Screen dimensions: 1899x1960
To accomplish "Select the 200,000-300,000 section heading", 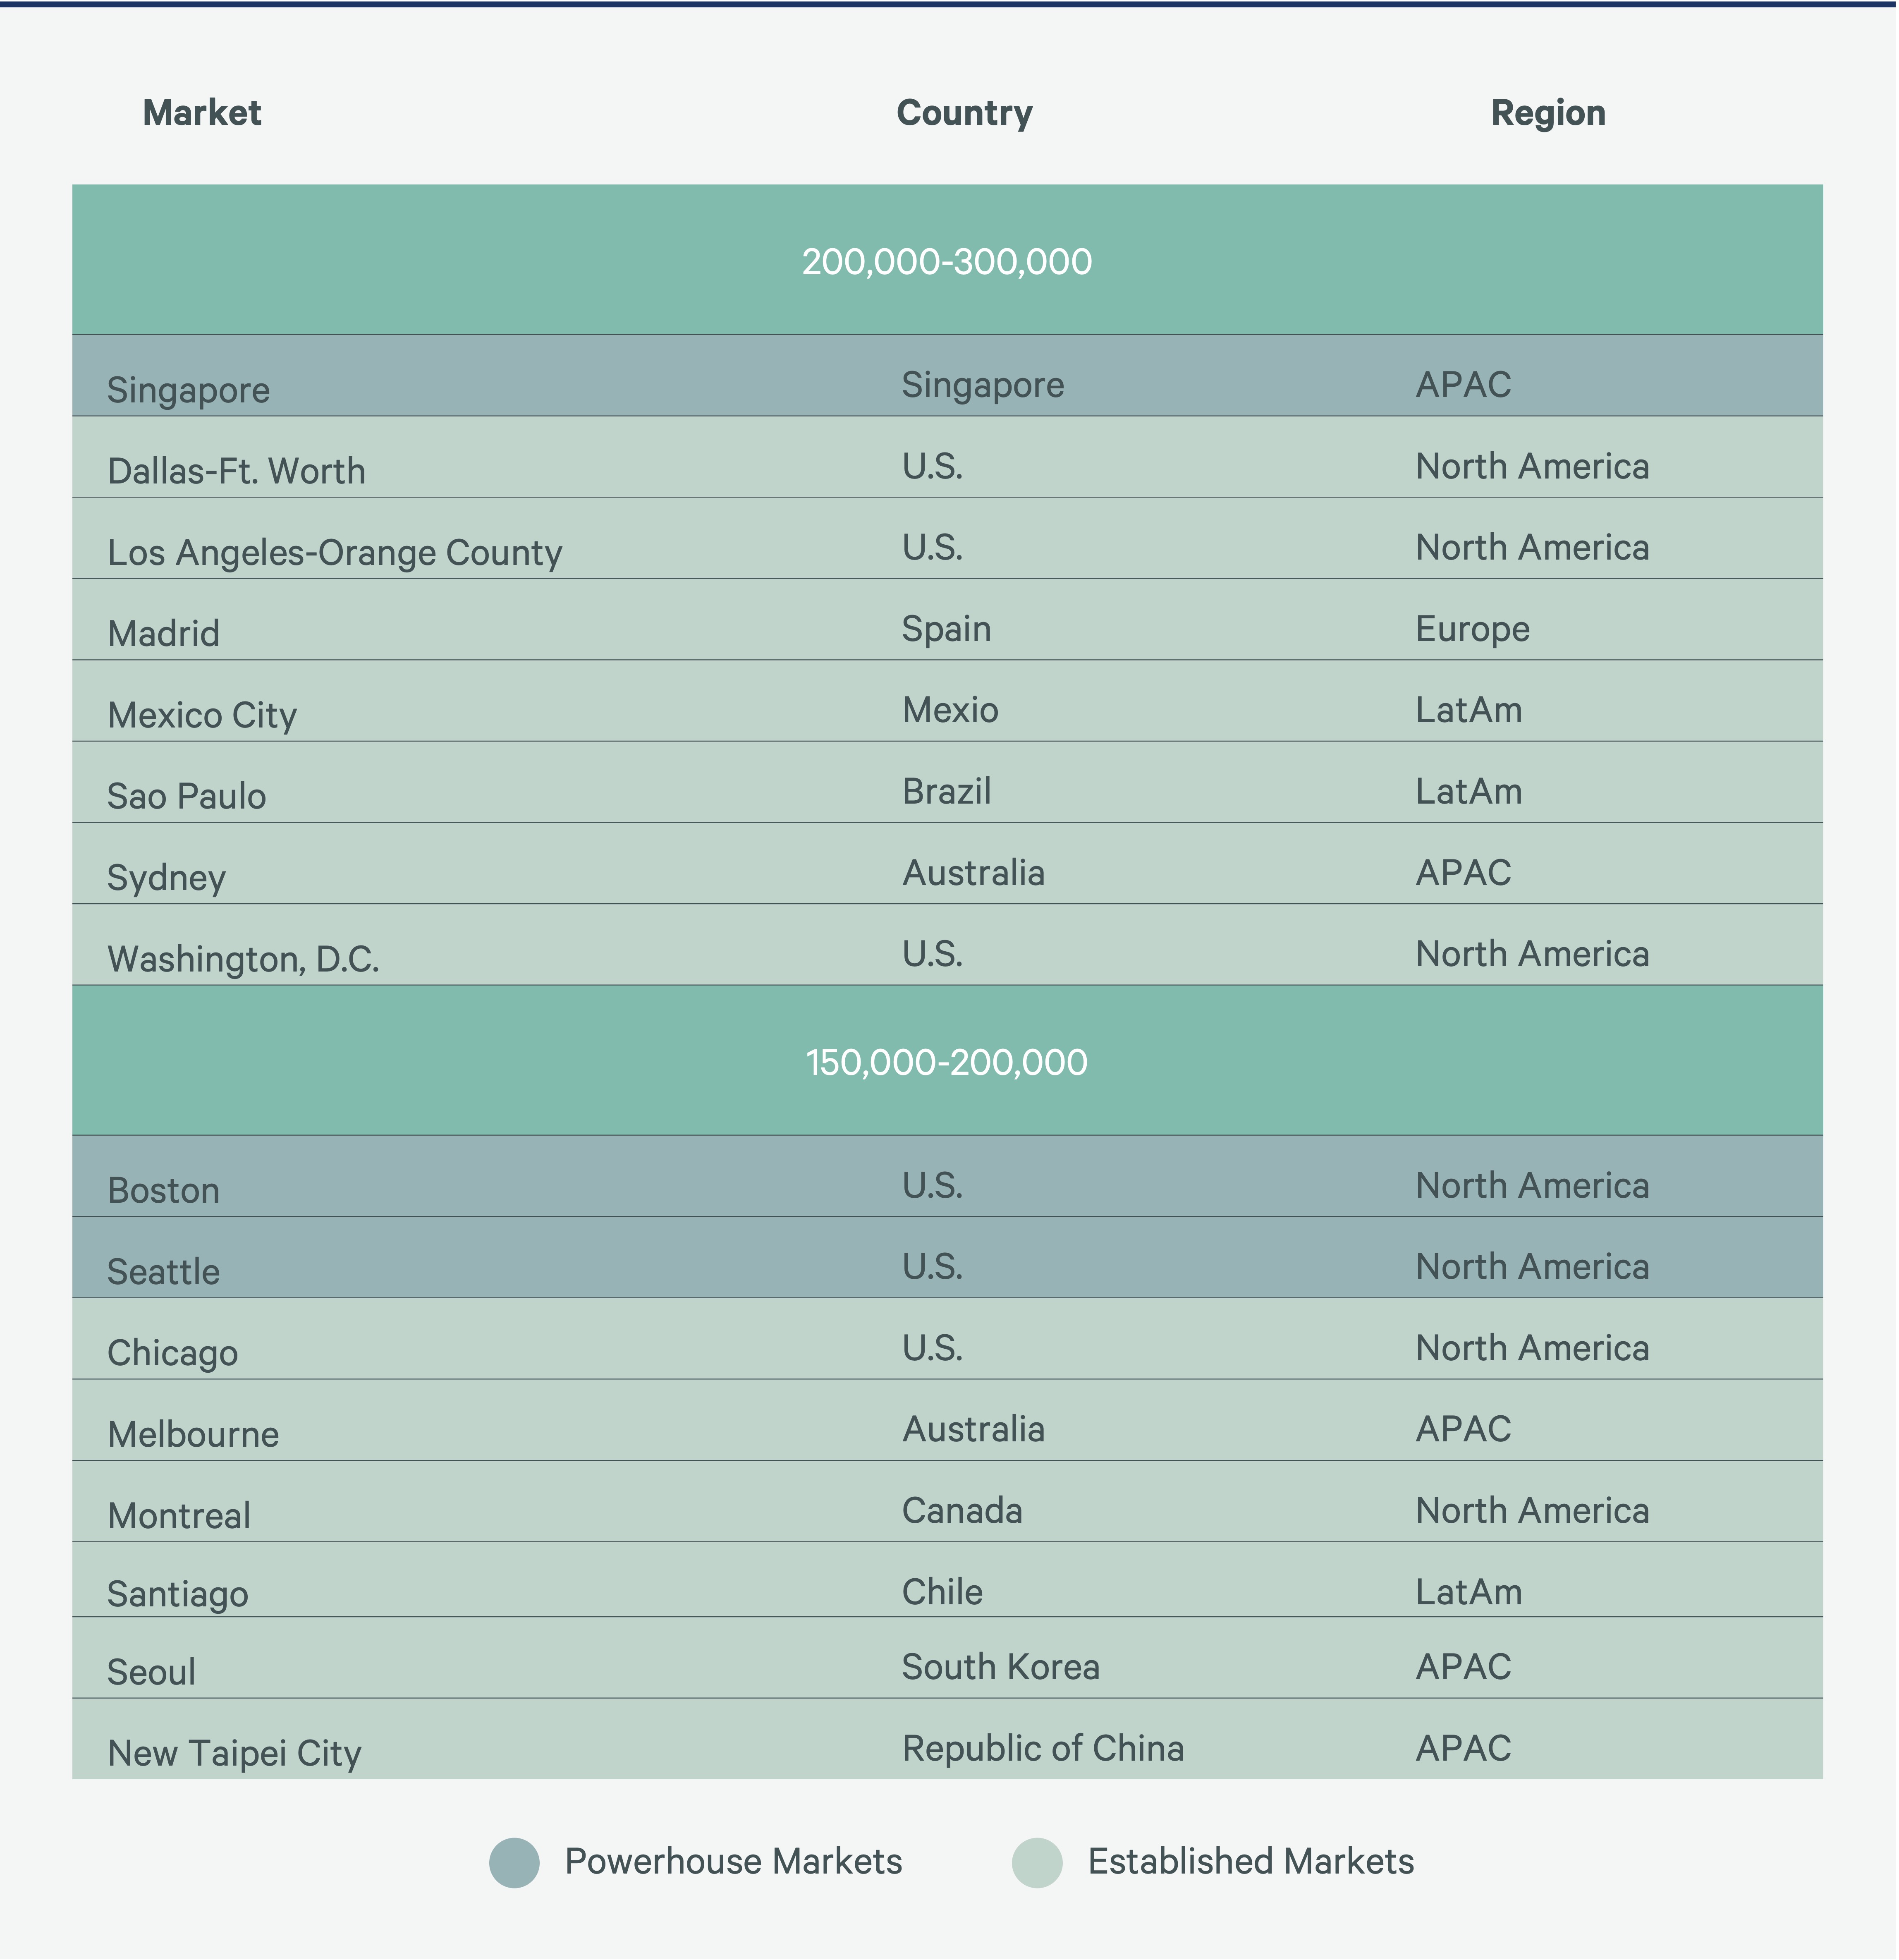I will pyautogui.click(x=947, y=262).
